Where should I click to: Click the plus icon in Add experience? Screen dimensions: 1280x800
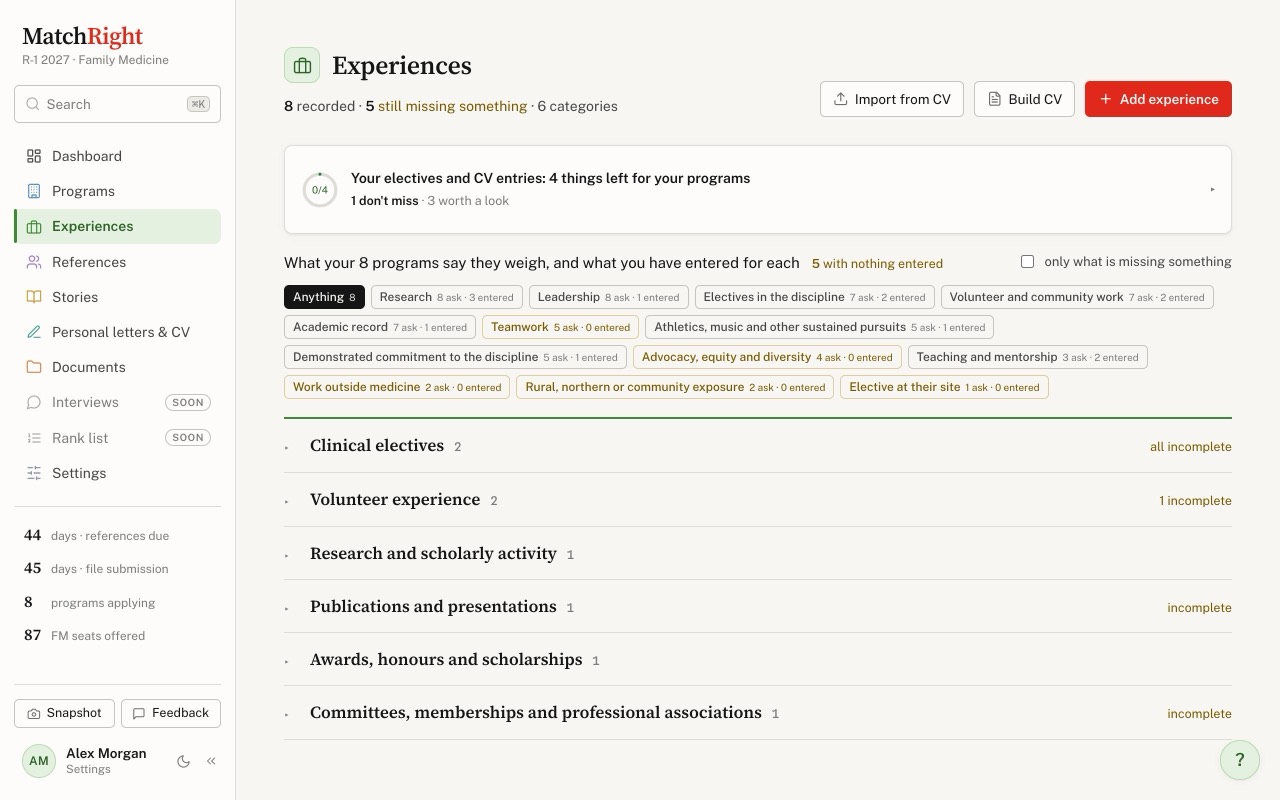point(1105,99)
